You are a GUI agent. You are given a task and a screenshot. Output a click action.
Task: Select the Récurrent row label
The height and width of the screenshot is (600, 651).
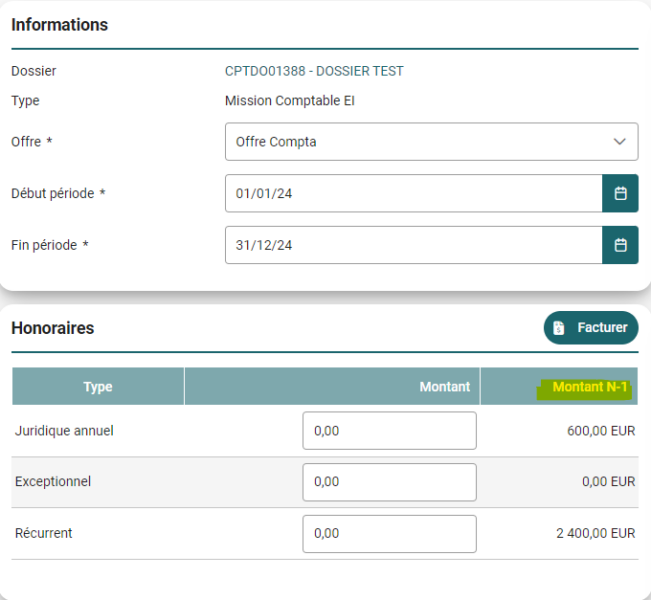[x=44, y=533]
